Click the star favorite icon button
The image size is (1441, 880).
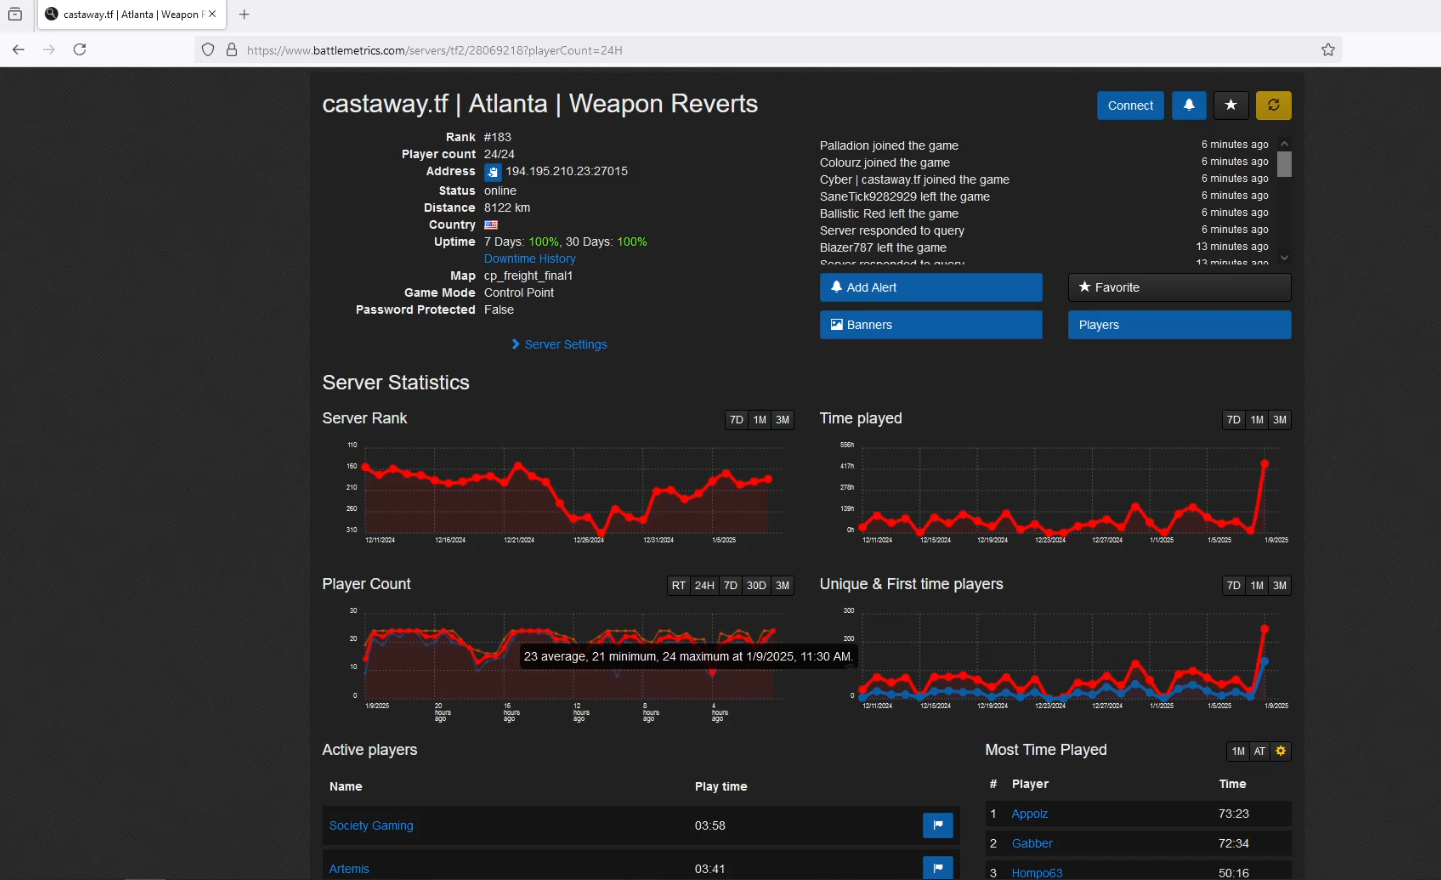[1231, 105]
